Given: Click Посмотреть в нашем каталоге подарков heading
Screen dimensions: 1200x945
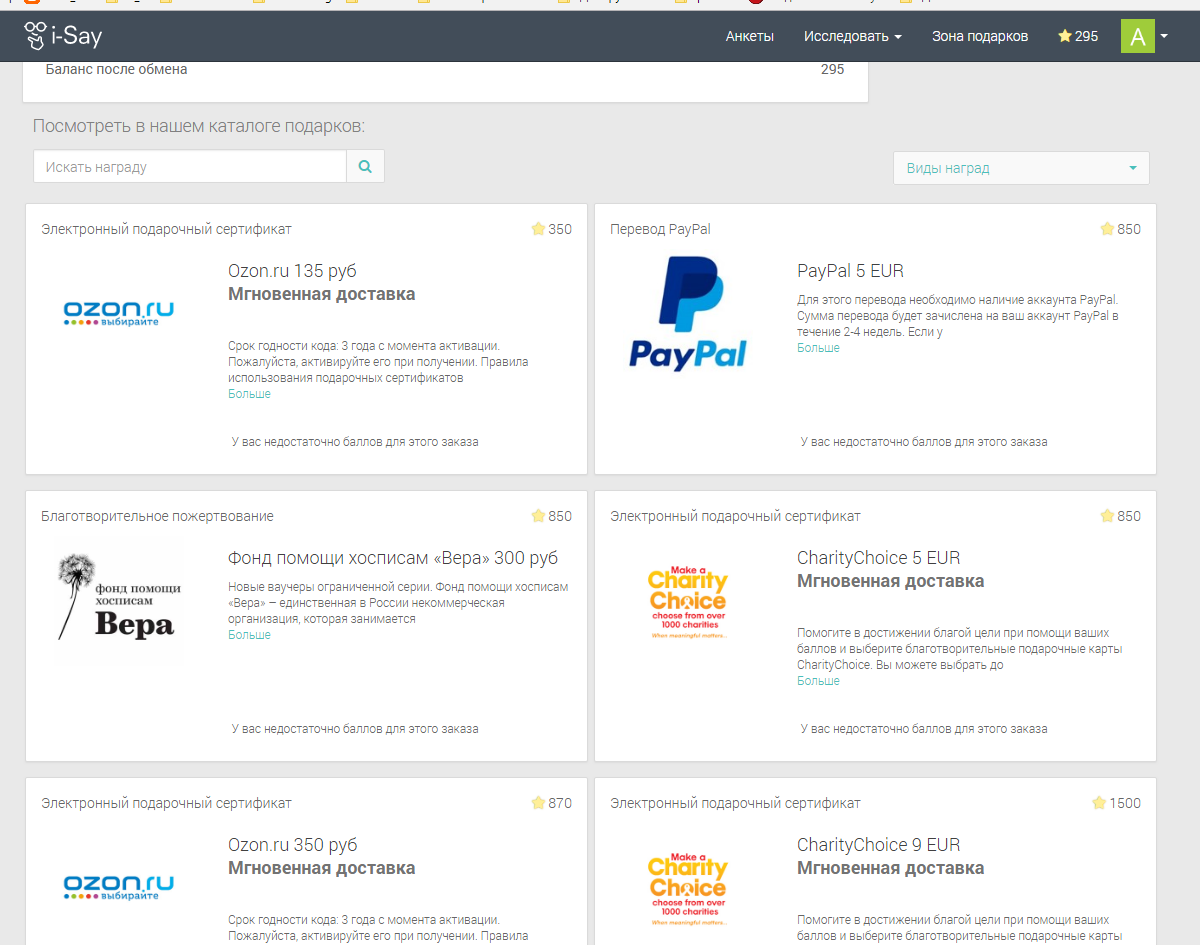Looking at the screenshot, I should [199, 126].
